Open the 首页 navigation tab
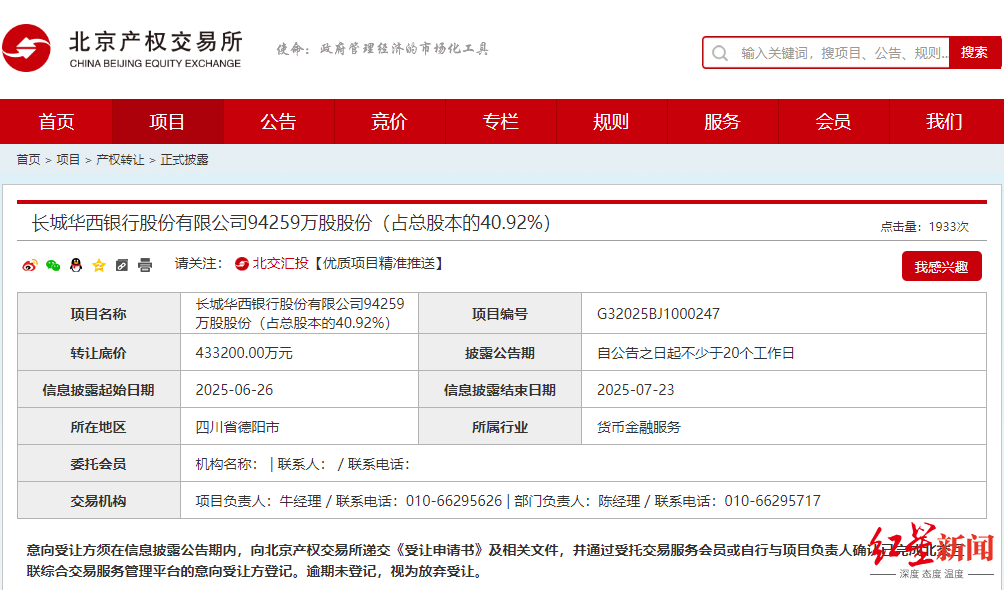This screenshot has height=590, width=1004. (56, 122)
